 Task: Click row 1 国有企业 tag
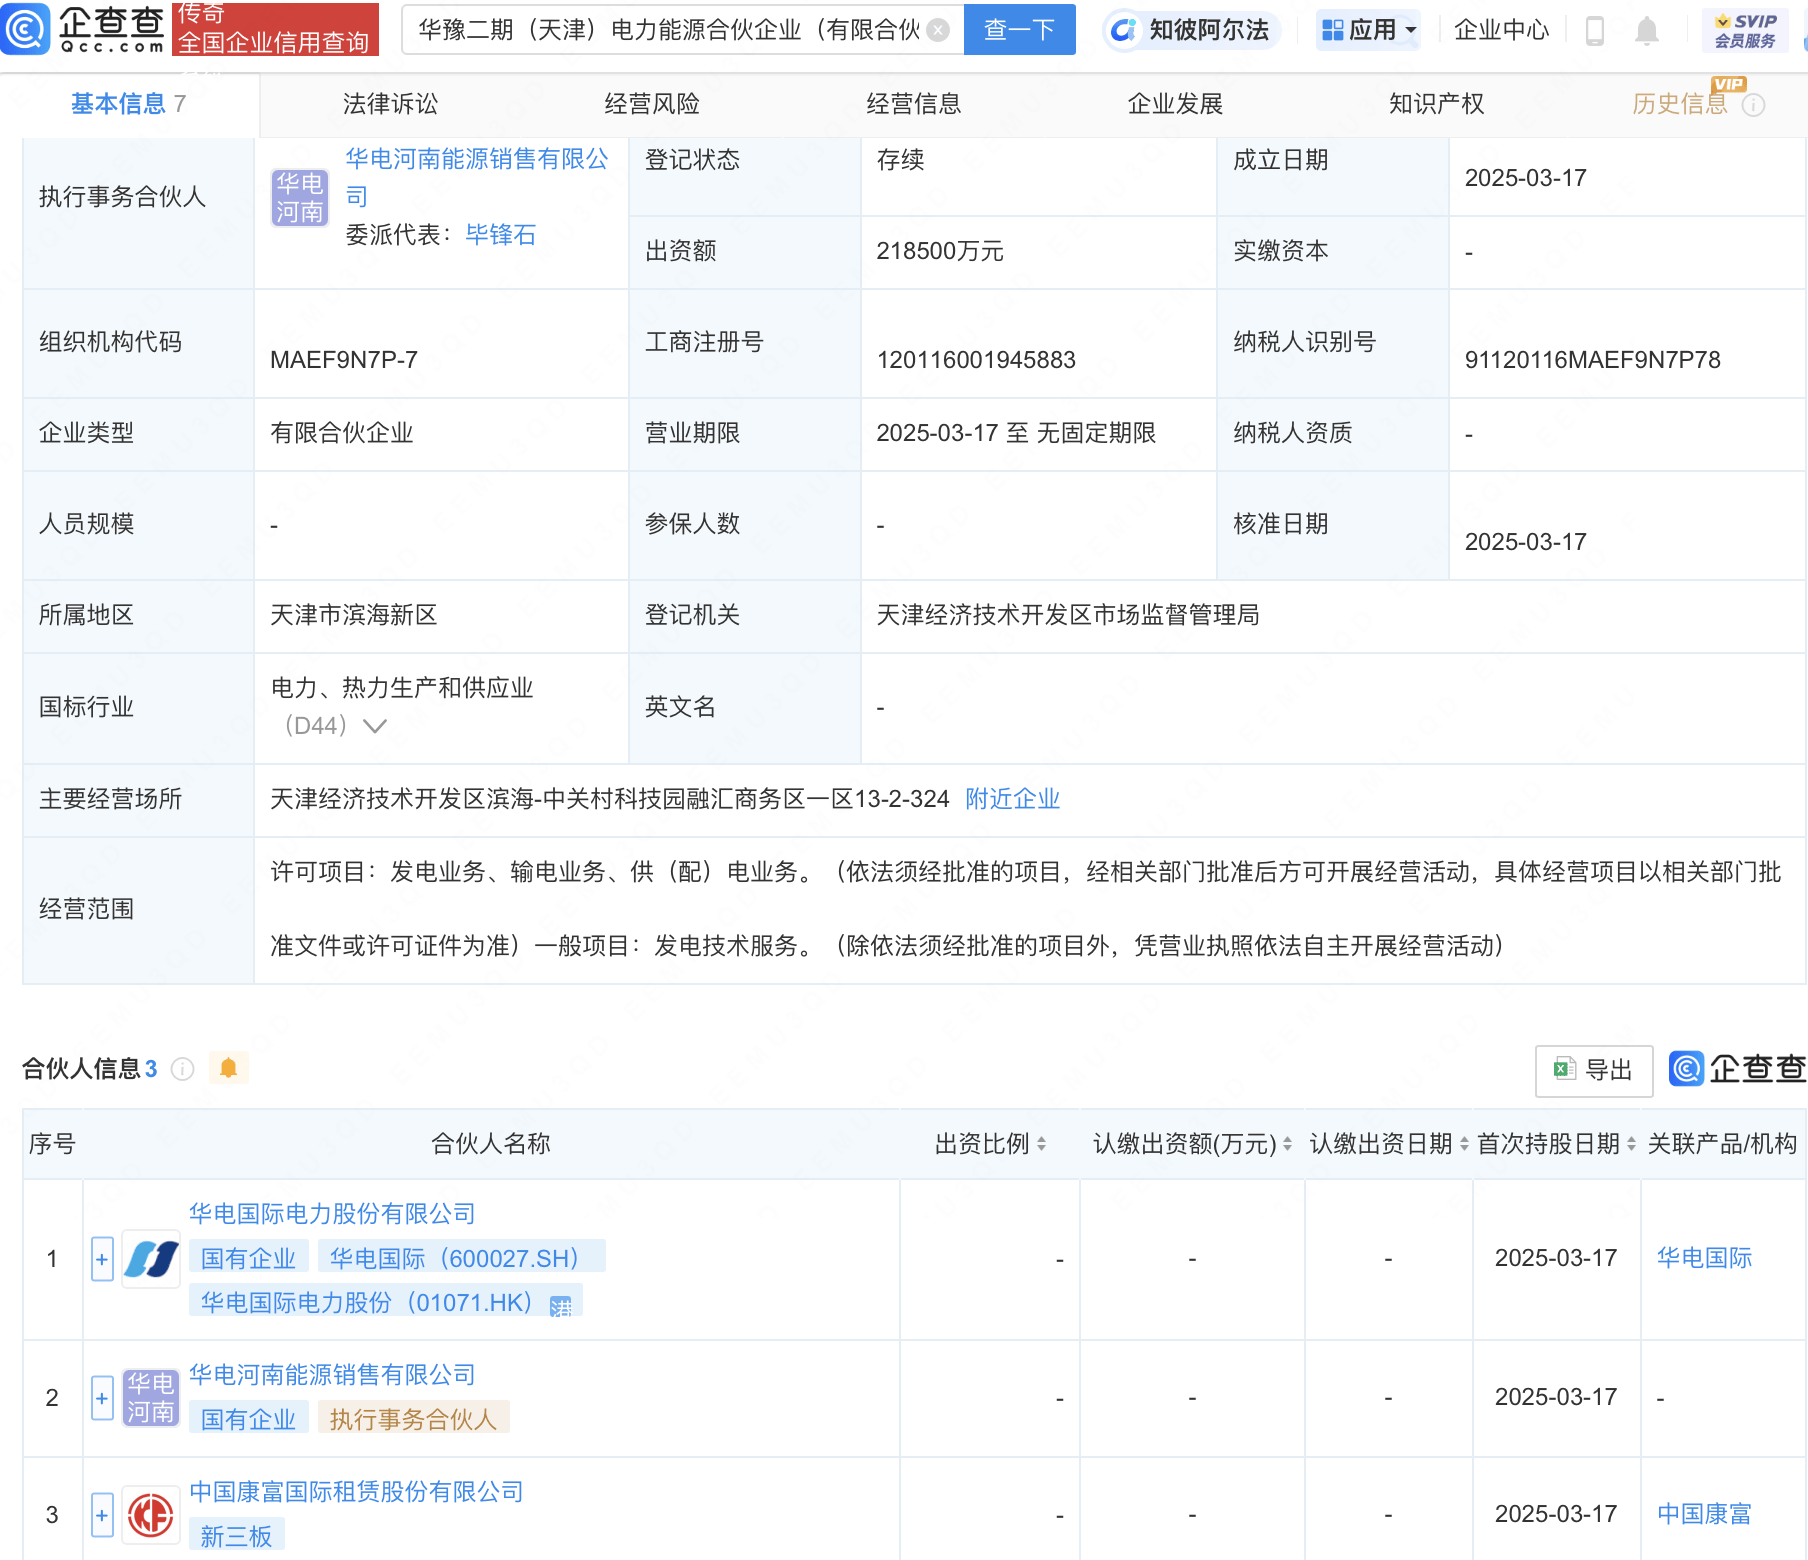pos(248,1258)
